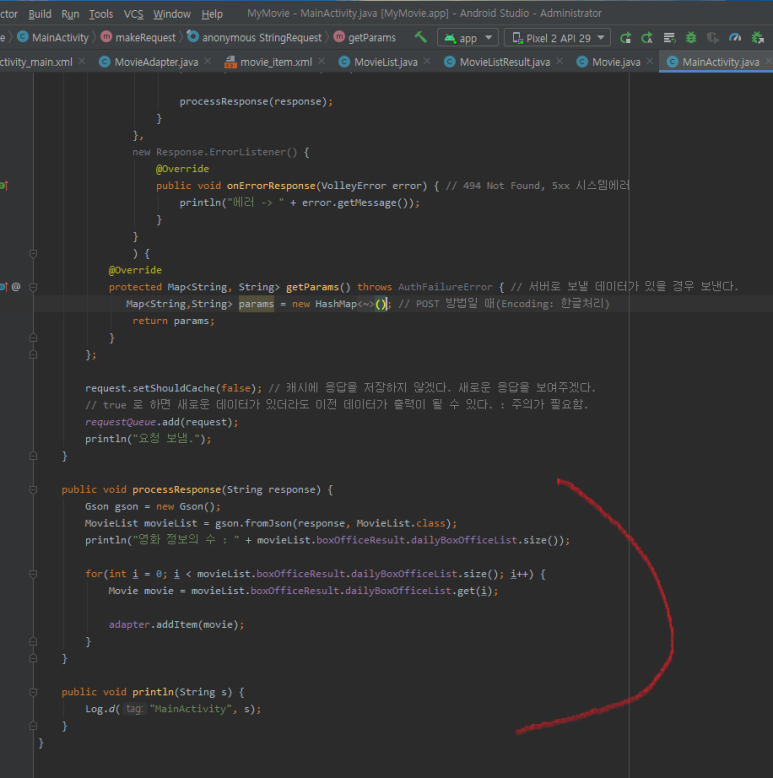
Task: Click the green Debug app bug icon
Action: pos(691,38)
